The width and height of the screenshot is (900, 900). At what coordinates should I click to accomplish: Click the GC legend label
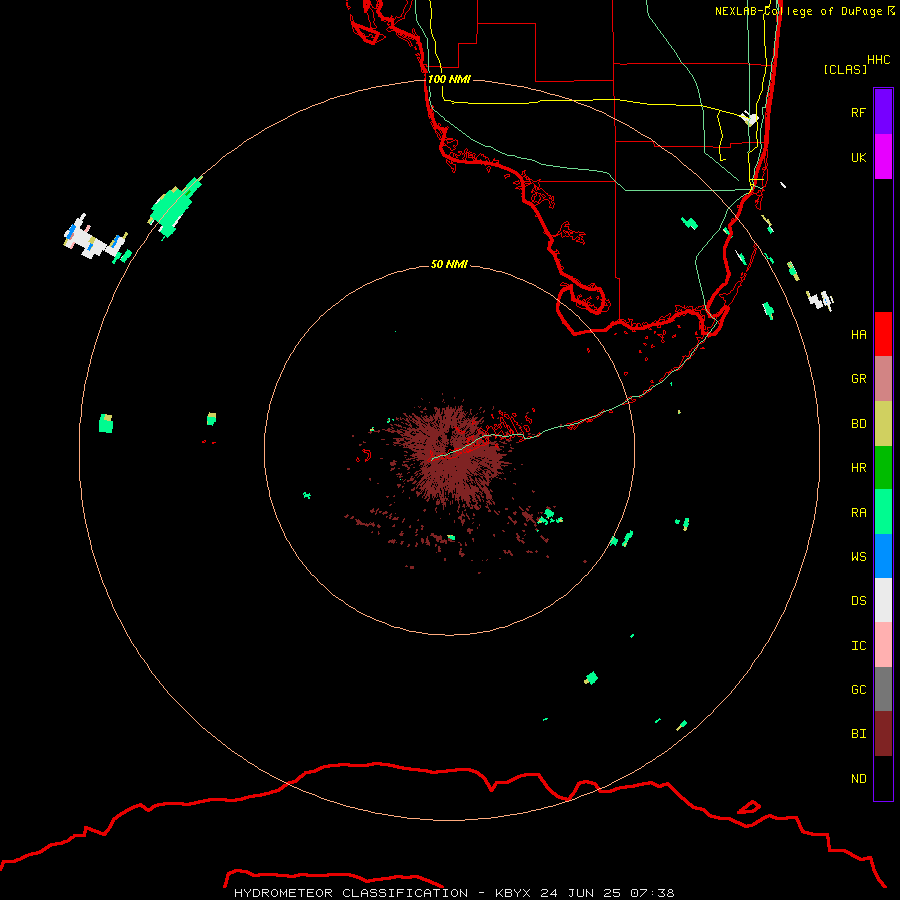click(858, 689)
